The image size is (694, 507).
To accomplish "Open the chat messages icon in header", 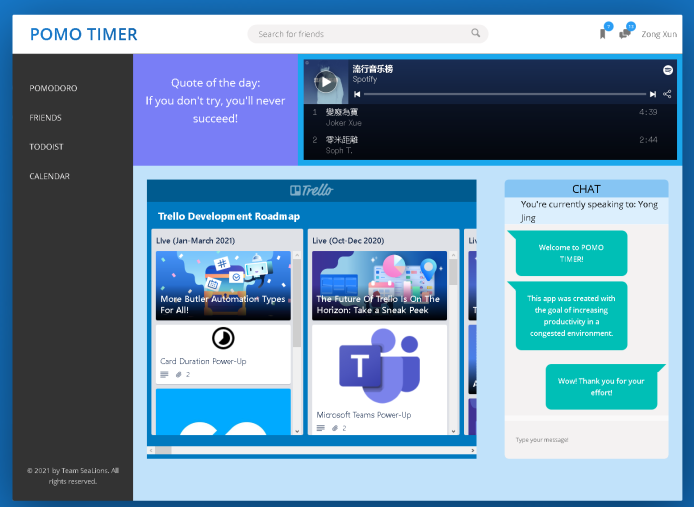I will click(624, 34).
